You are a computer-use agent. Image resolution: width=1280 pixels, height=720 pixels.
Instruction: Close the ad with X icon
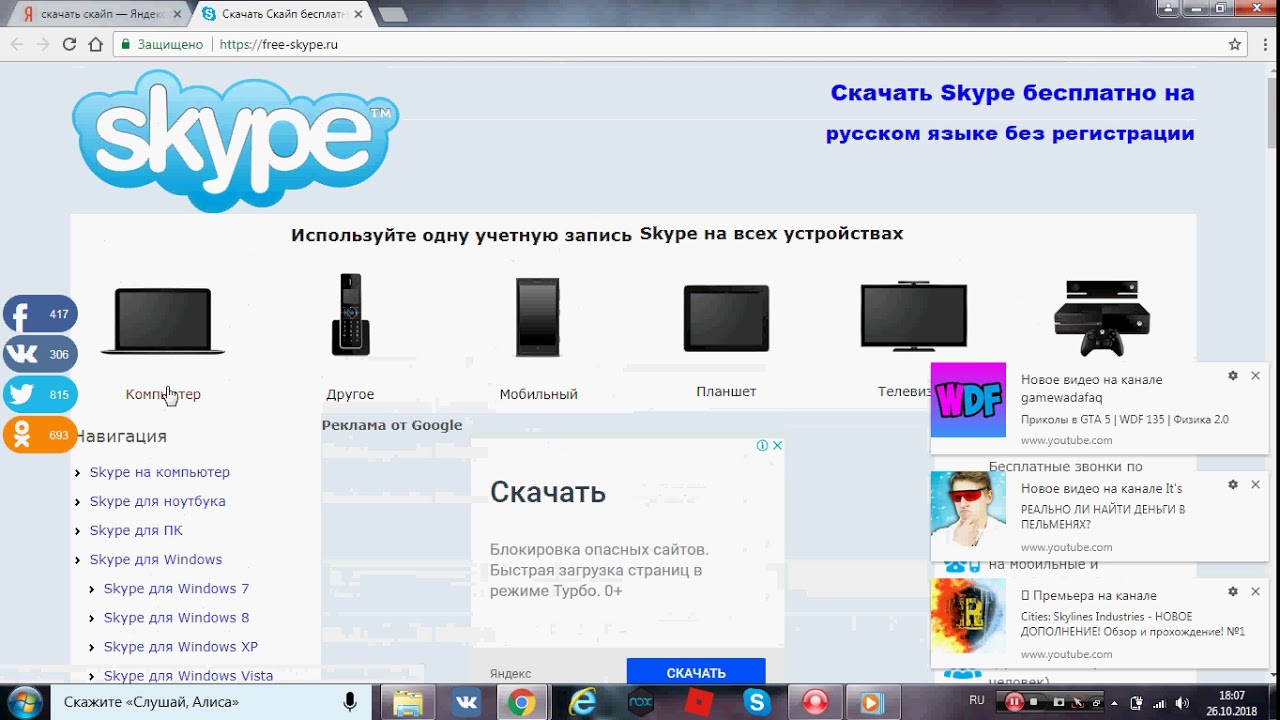pos(777,446)
